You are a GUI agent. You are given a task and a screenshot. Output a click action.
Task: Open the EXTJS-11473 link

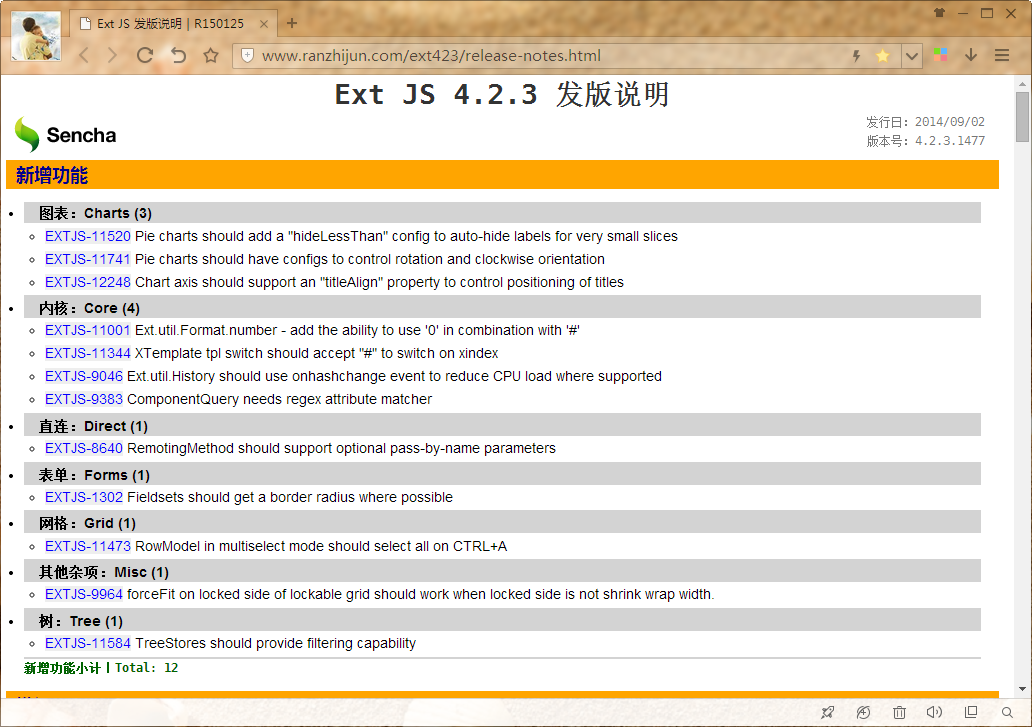[x=88, y=546]
